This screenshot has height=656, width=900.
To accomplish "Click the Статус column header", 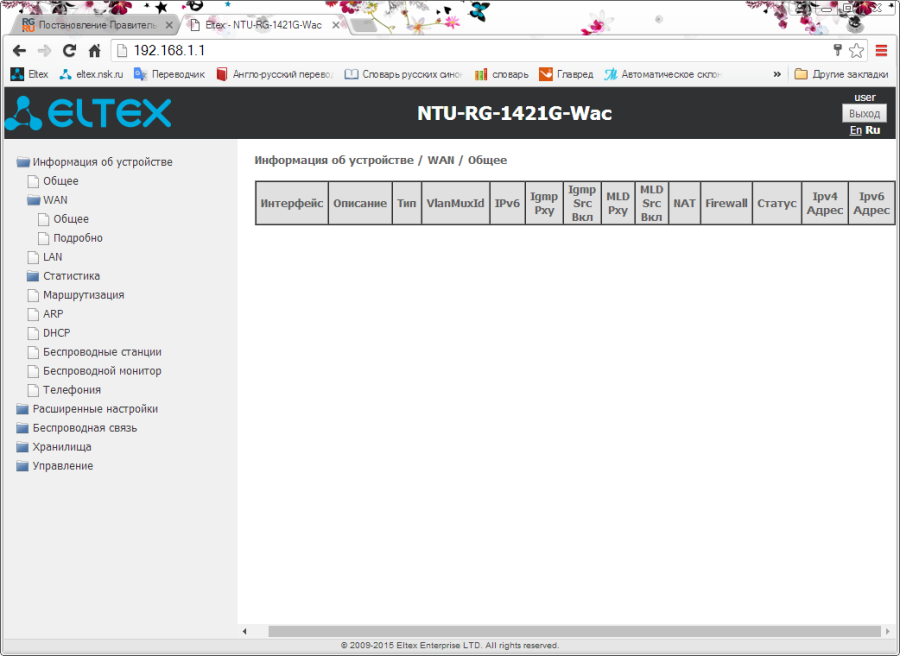I will coord(777,203).
